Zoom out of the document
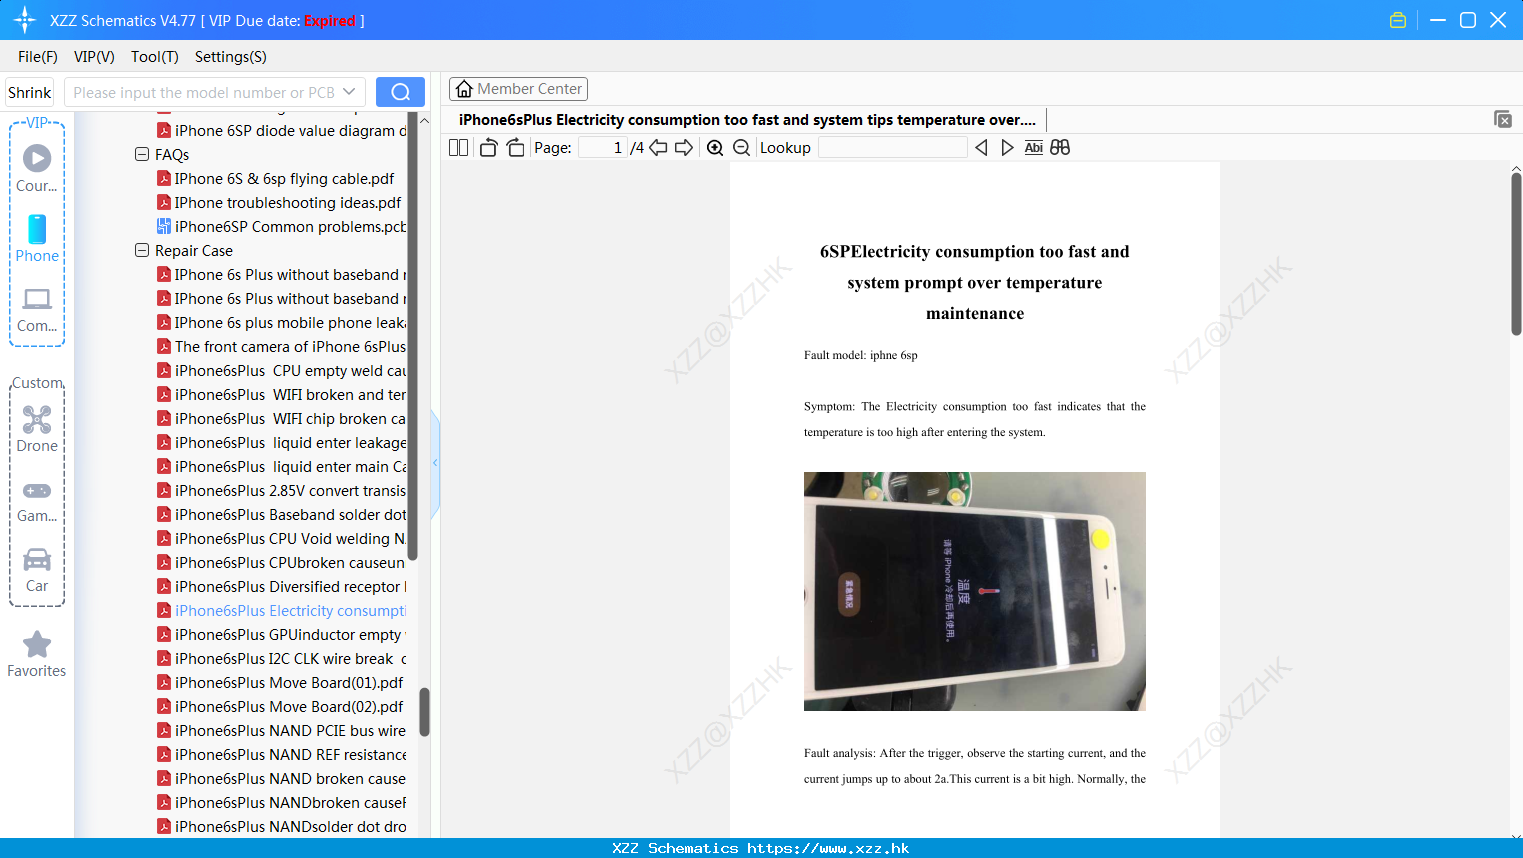Viewport: 1523px width, 858px height. (x=741, y=147)
